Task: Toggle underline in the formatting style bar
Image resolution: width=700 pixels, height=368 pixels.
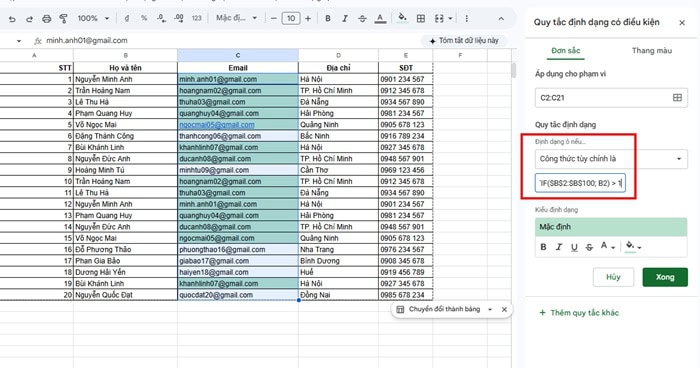Action: (x=574, y=247)
